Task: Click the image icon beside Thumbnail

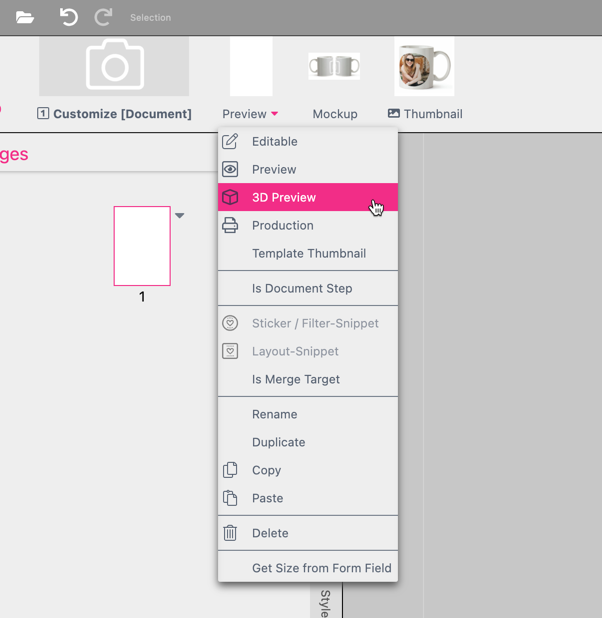Action: [x=393, y=114]
